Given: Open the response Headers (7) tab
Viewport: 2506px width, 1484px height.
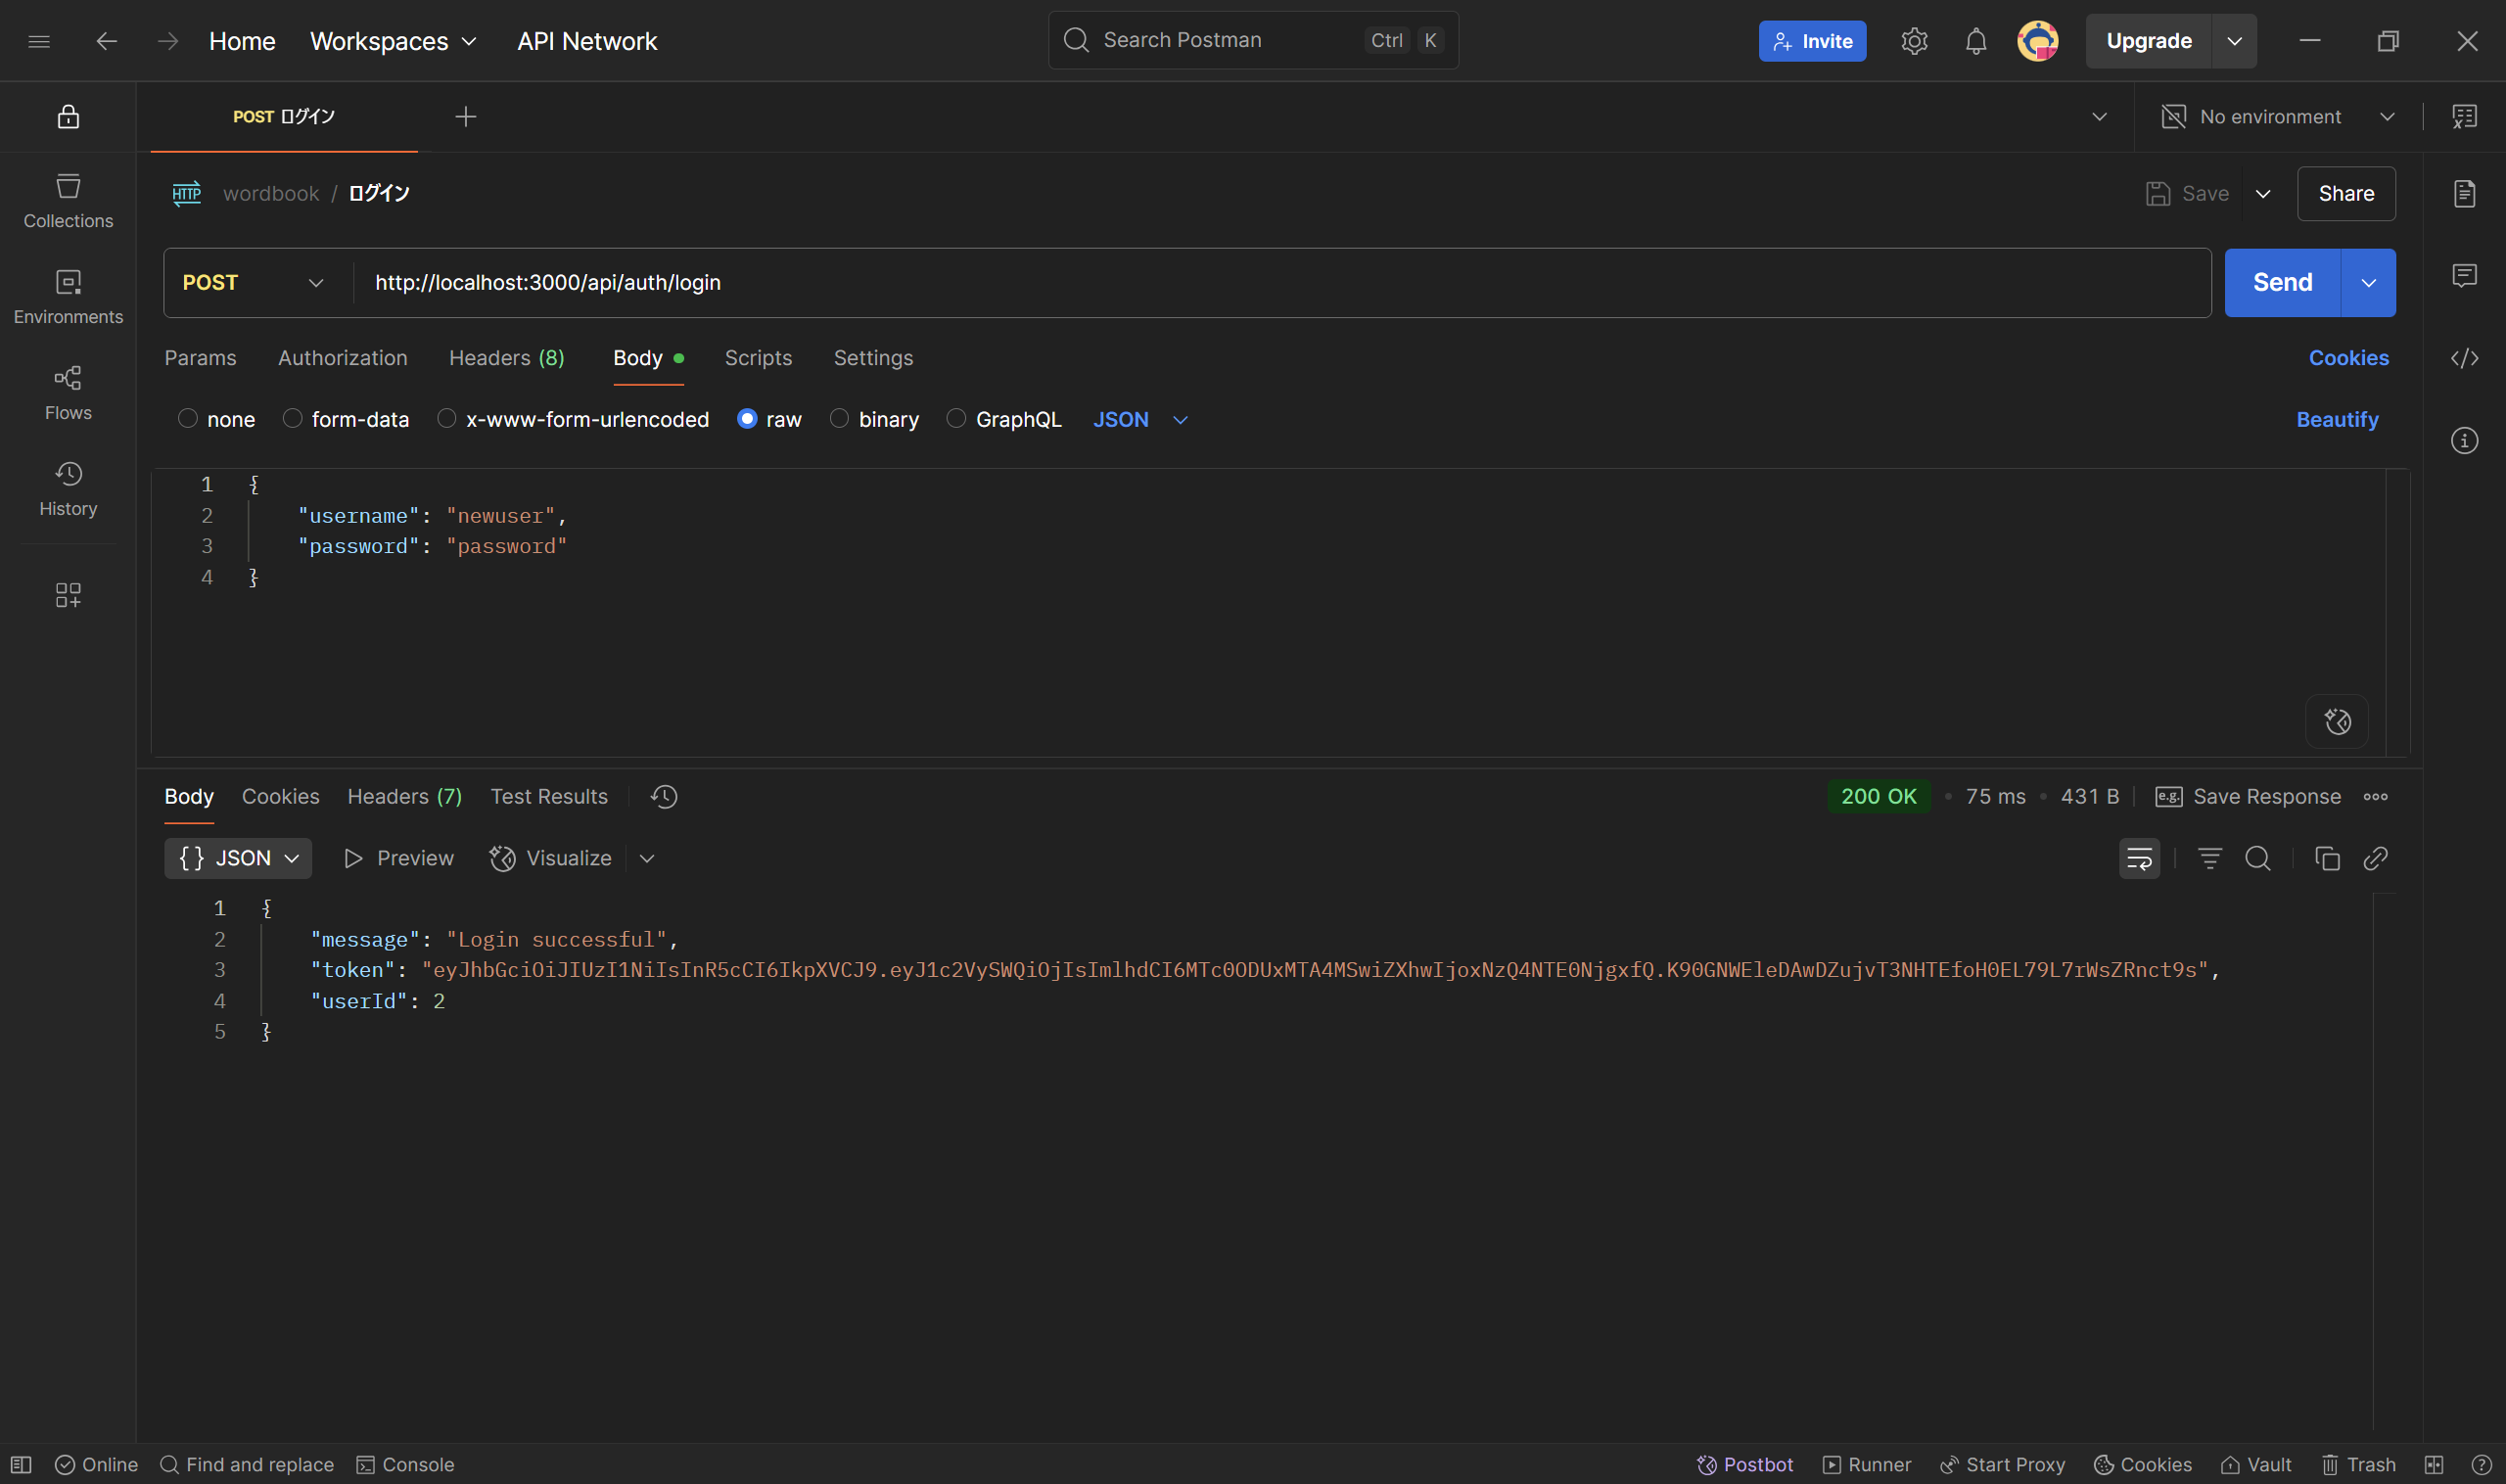Looking at the screenshot, I should [405, 797].
